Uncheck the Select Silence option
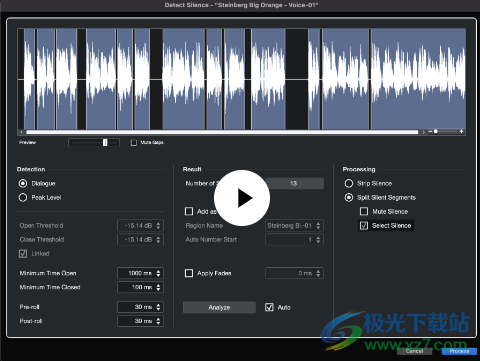The height and width of the screenshot is (361, 480). point(364,226)
